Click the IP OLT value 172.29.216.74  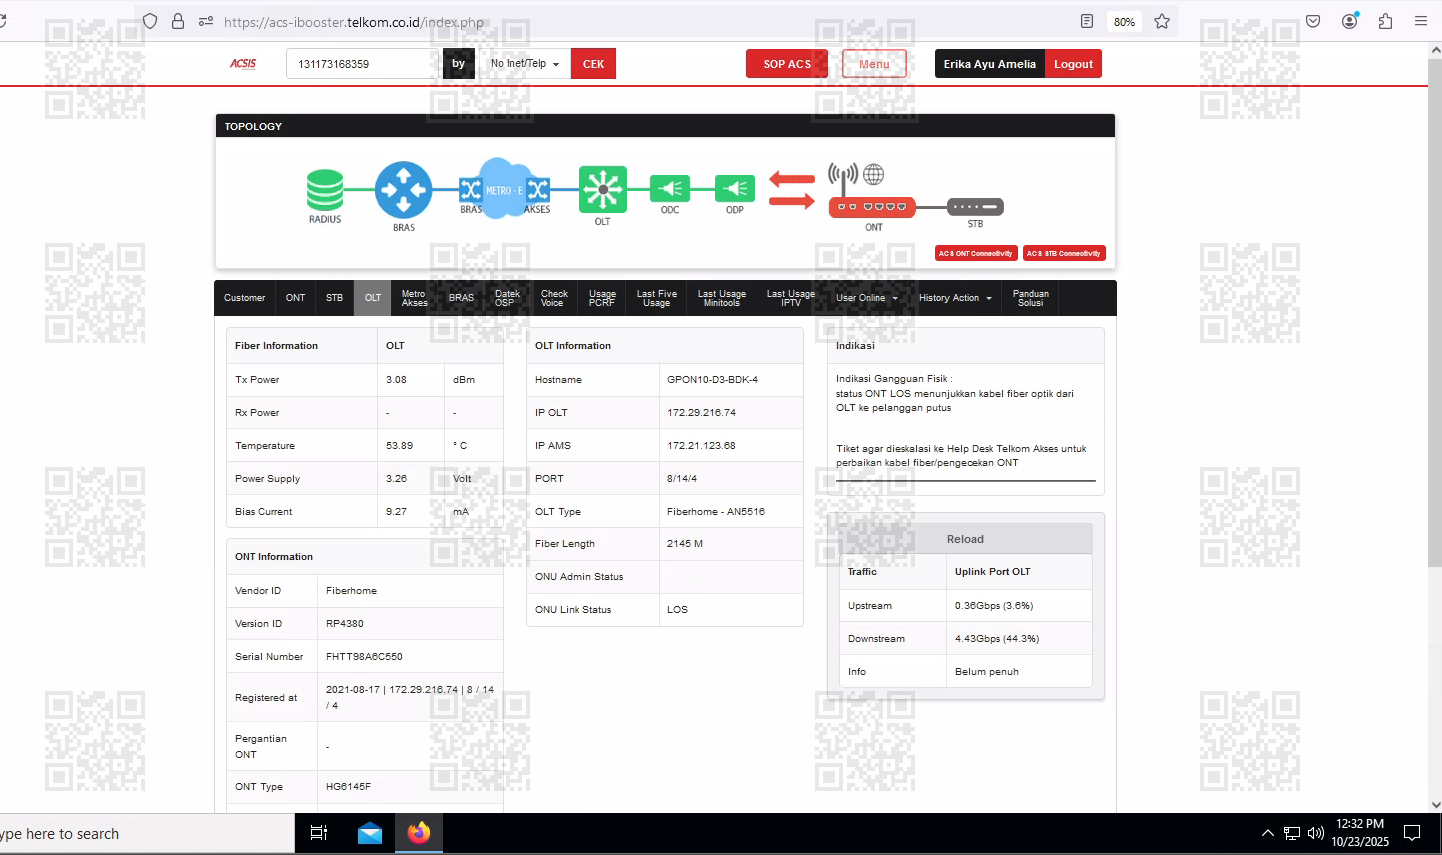[x=701, y=413]
